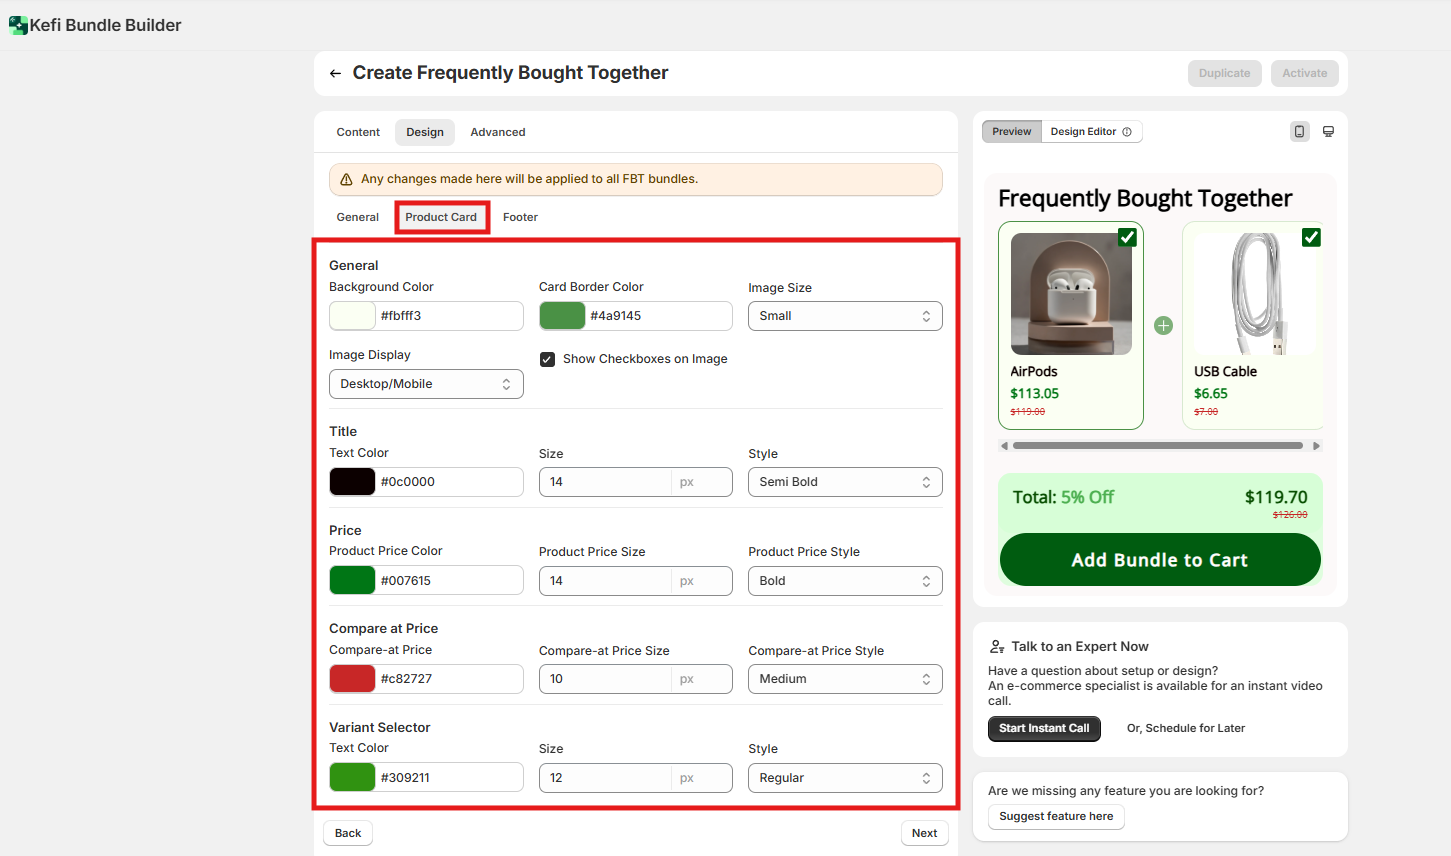This screenshot has width=1451, height=856.
Task: Click the green plus icon between products
Action: pyautogui.click(x=1163, y=325)
